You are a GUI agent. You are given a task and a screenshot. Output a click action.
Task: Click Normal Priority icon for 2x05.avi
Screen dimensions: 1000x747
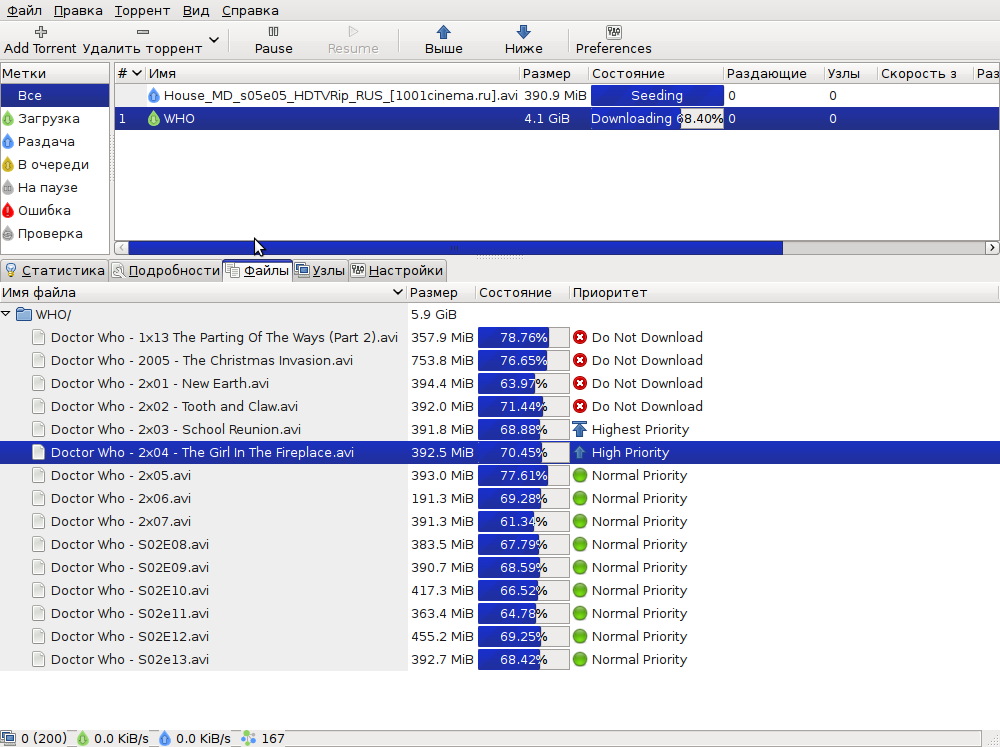pyautogui.click(x=580, y=475)
